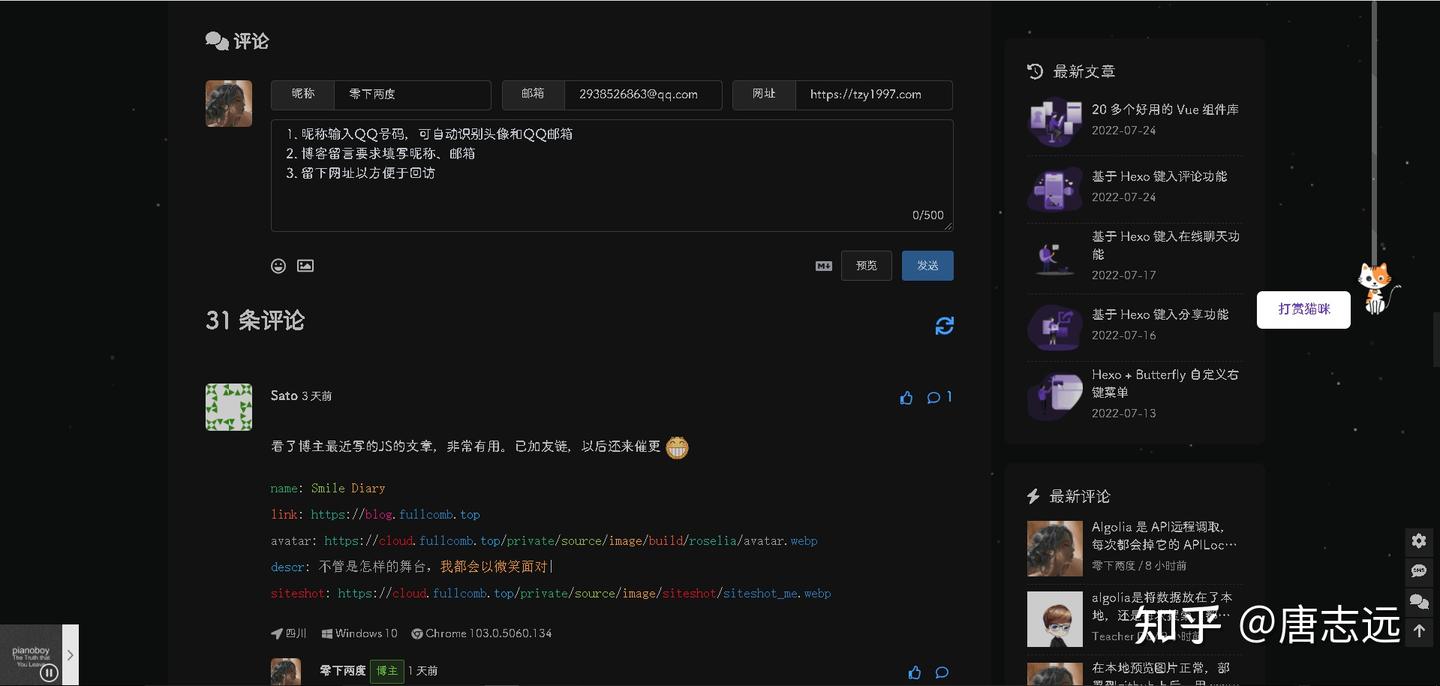Image resolution: width=1440 pixels, height=686 pixels.
Task: Click 预览 to preview the comment
Action: tap(866, 265)
